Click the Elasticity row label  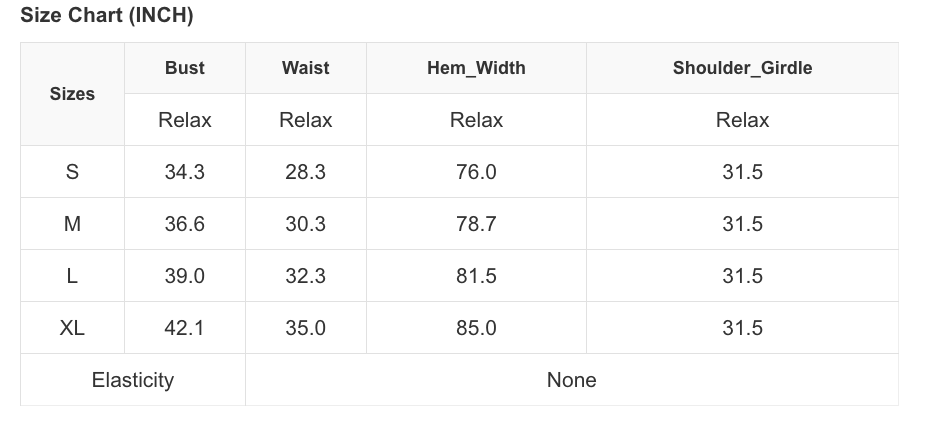[x=132, y=380]
